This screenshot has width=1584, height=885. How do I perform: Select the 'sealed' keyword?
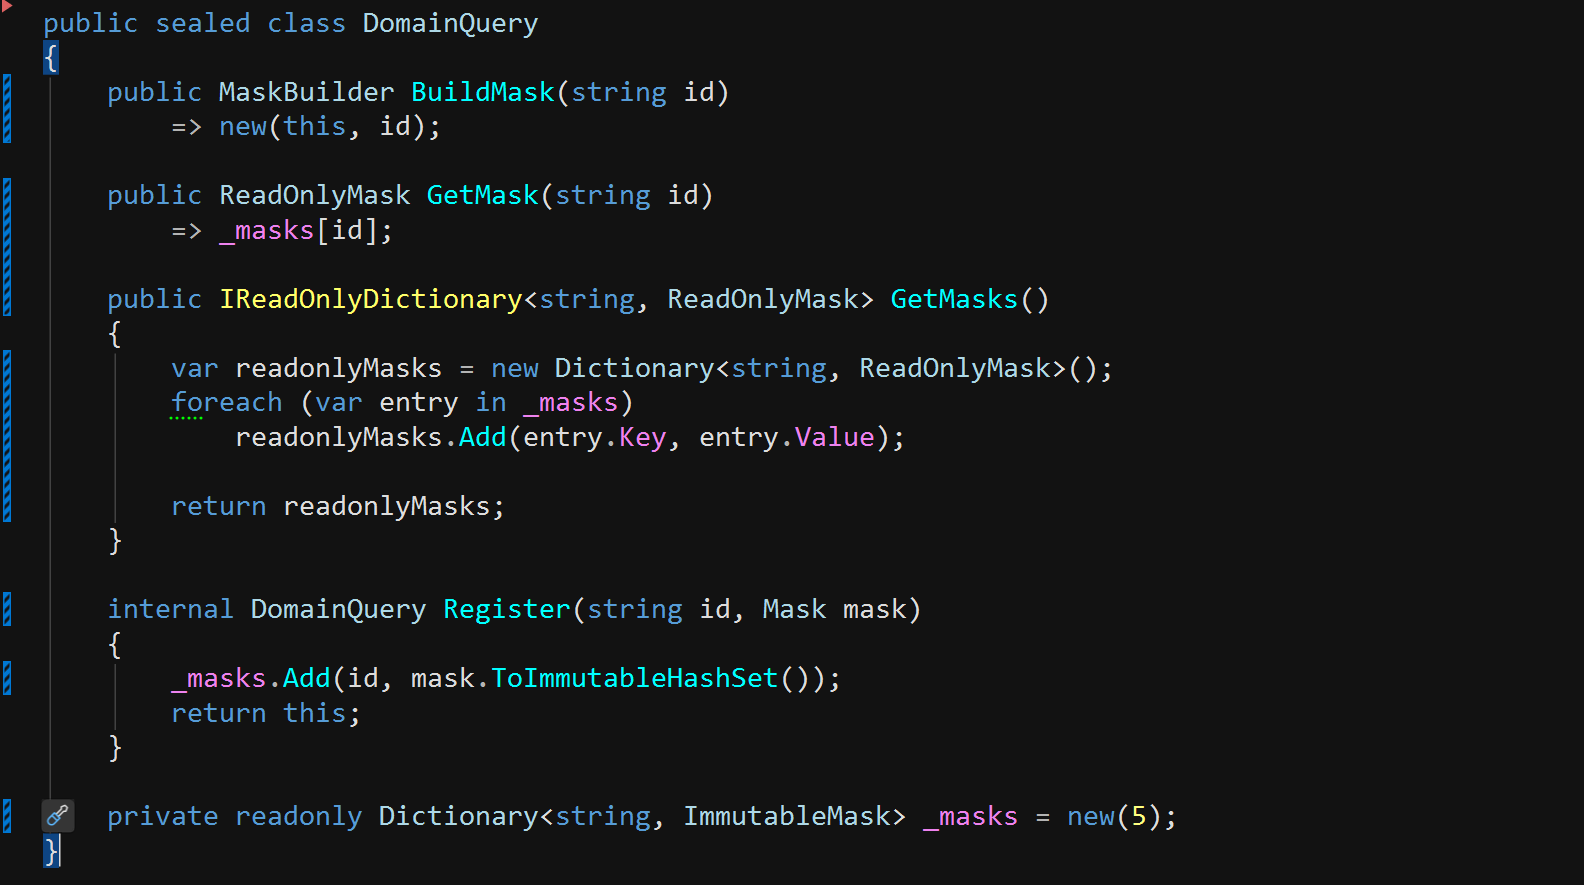click(203, 23)
